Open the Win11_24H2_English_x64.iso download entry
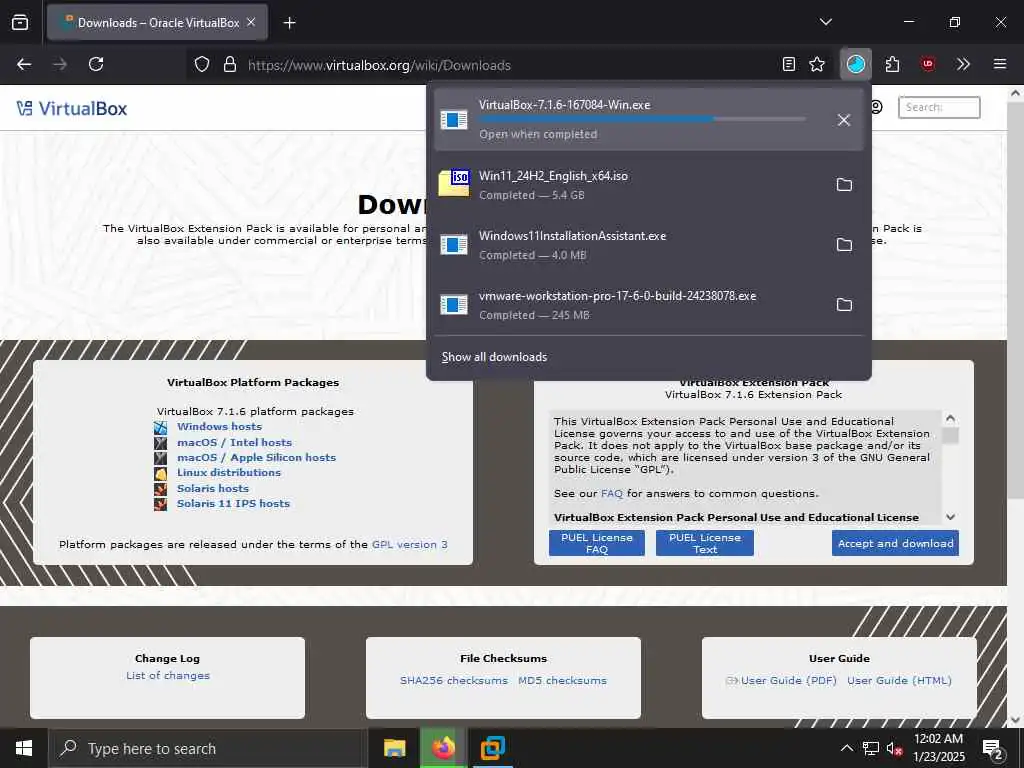The width and height of the screenshot is (1024, 768). click(x=632, y=185)
